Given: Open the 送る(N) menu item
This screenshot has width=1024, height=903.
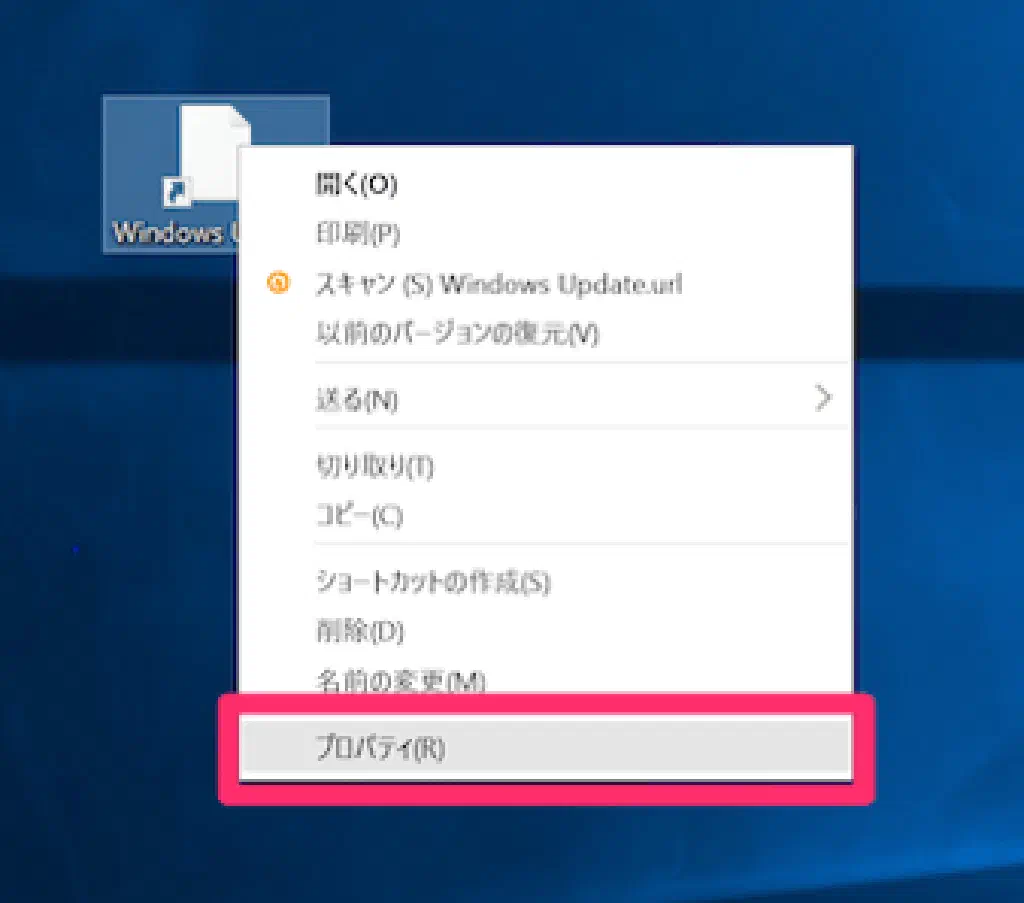Looking at the screenshot, I should tap(357, 400).
